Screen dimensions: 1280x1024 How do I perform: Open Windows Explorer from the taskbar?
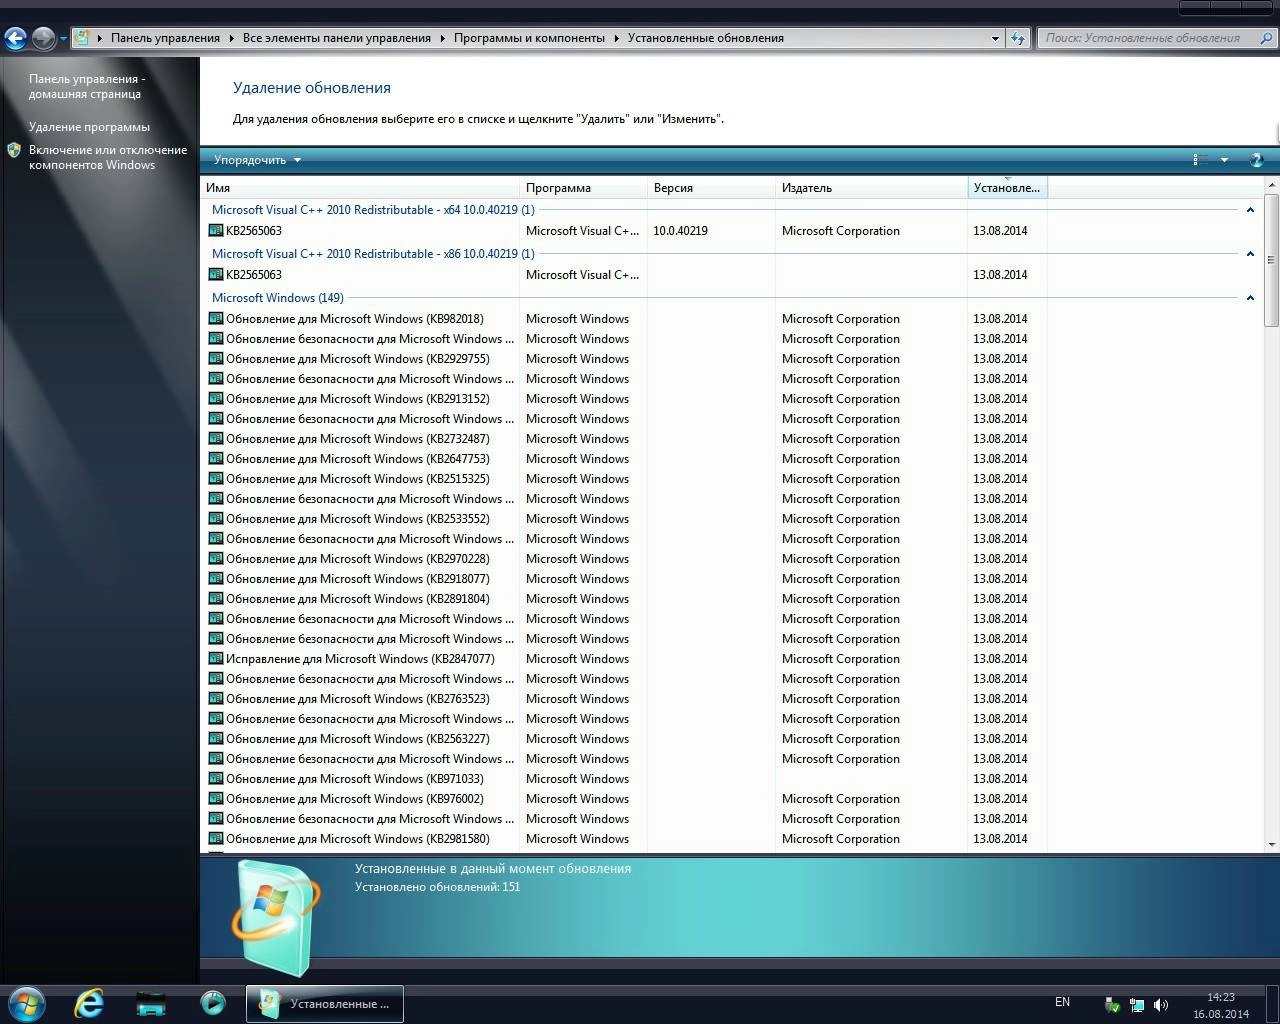pyautogui.click(x=150, y=1003)
